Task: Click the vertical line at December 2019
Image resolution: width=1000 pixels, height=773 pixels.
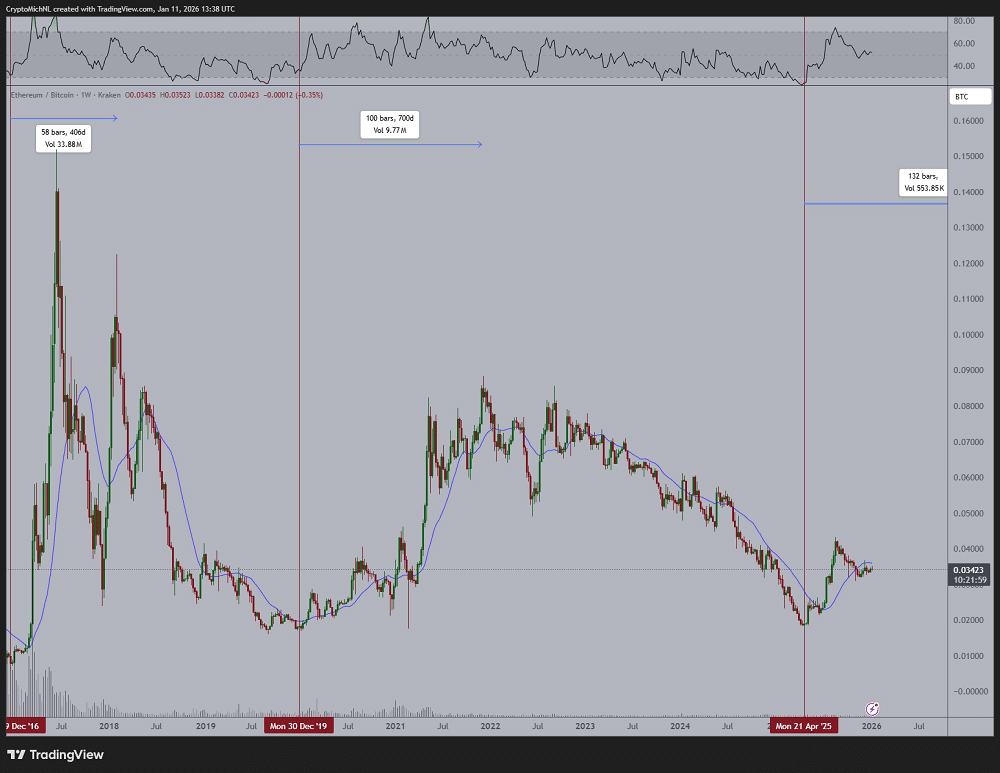Action: coord(299,400)
